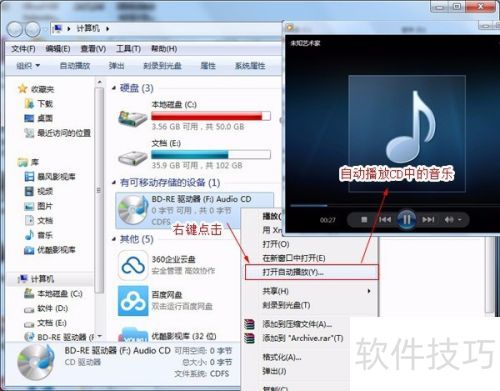Open 音乐 library

[39, 235]
